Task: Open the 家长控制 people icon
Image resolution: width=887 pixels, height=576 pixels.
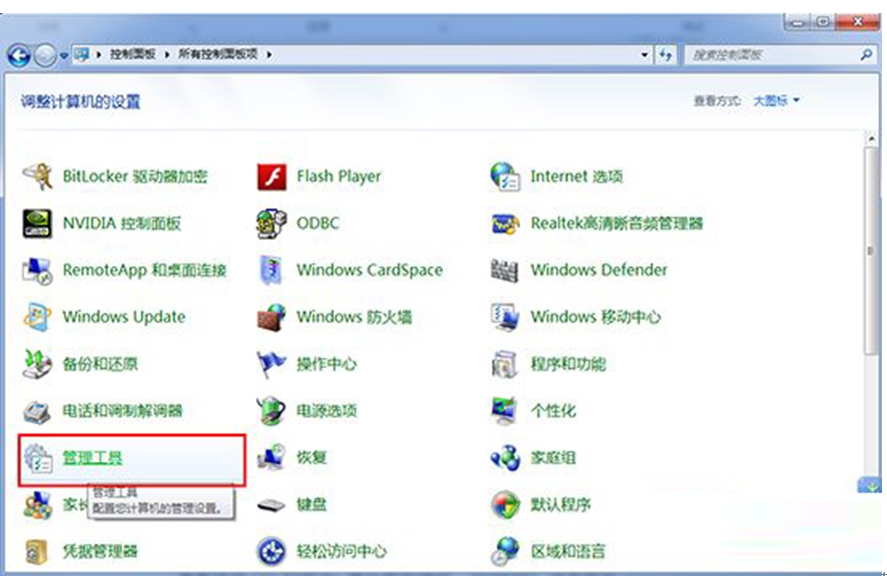Action: pyautogui.click(x=37, y=505)
